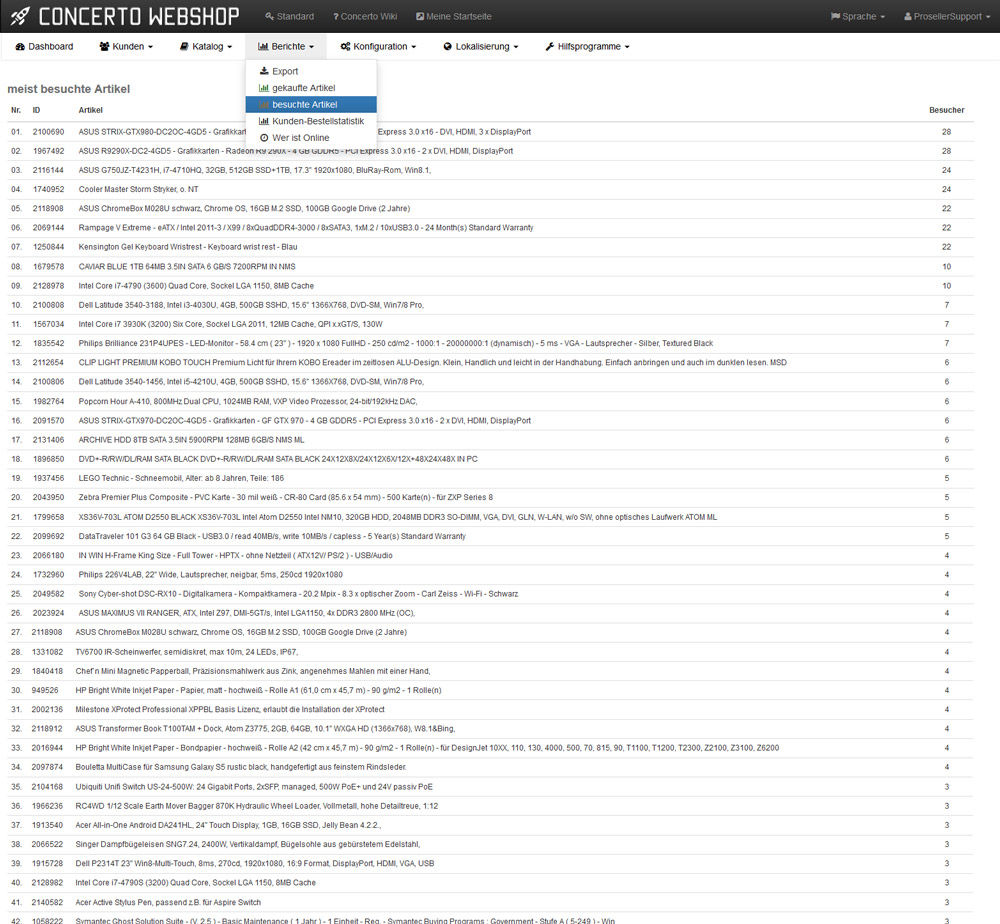Click the rocket logo icon
This screenshot has height=924, width=1000.
20,16
